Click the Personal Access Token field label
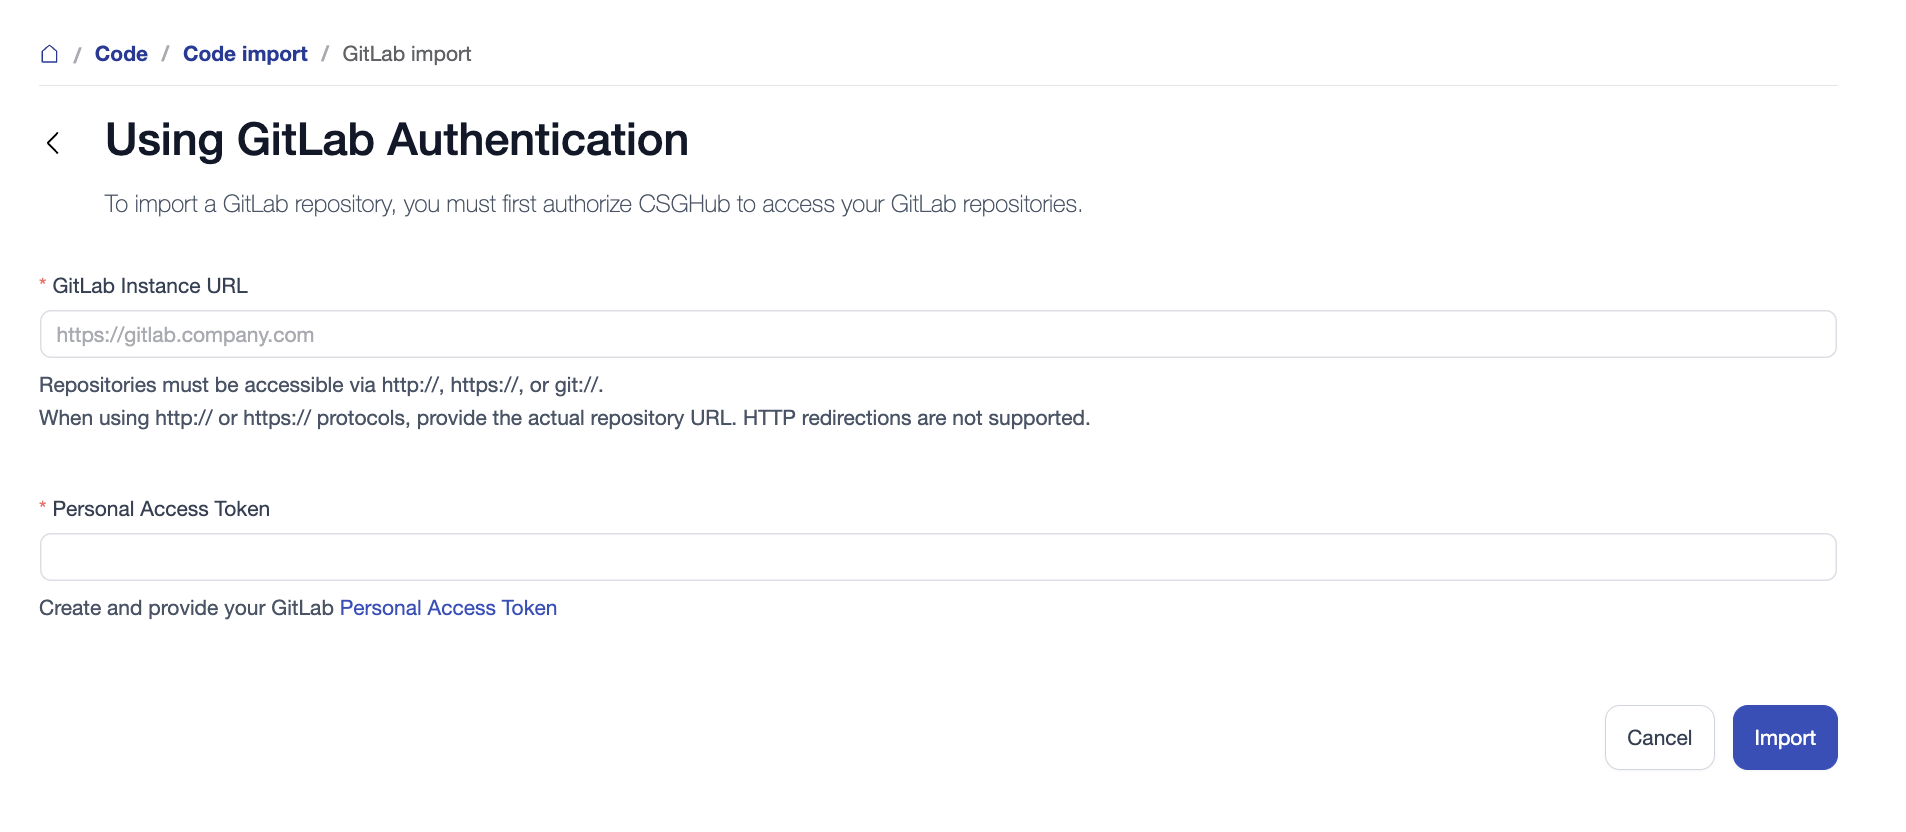The width and height of the screenshot is (1906, 832). coord(161,509)
